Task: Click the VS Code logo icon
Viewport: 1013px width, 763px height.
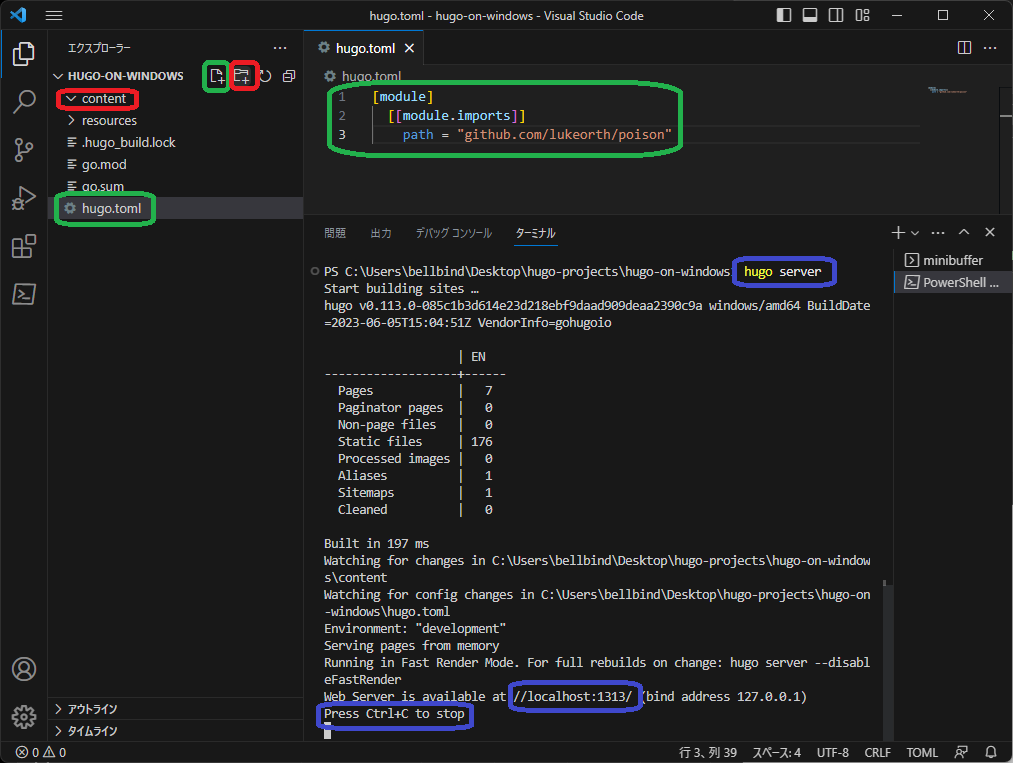Action: [x=19, y=15]
